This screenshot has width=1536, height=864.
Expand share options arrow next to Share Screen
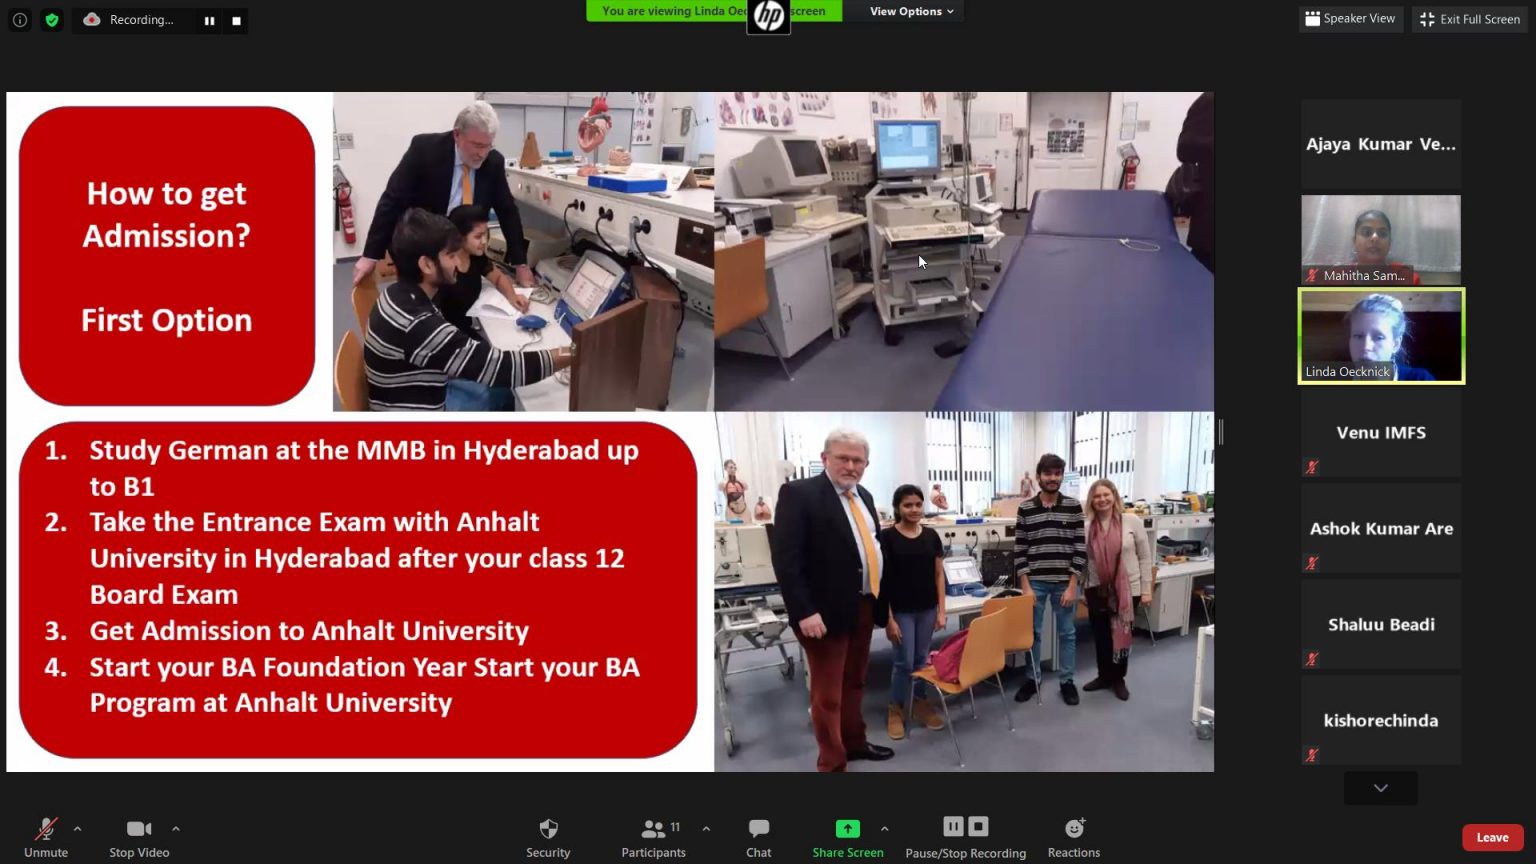(x=885, y=828)
